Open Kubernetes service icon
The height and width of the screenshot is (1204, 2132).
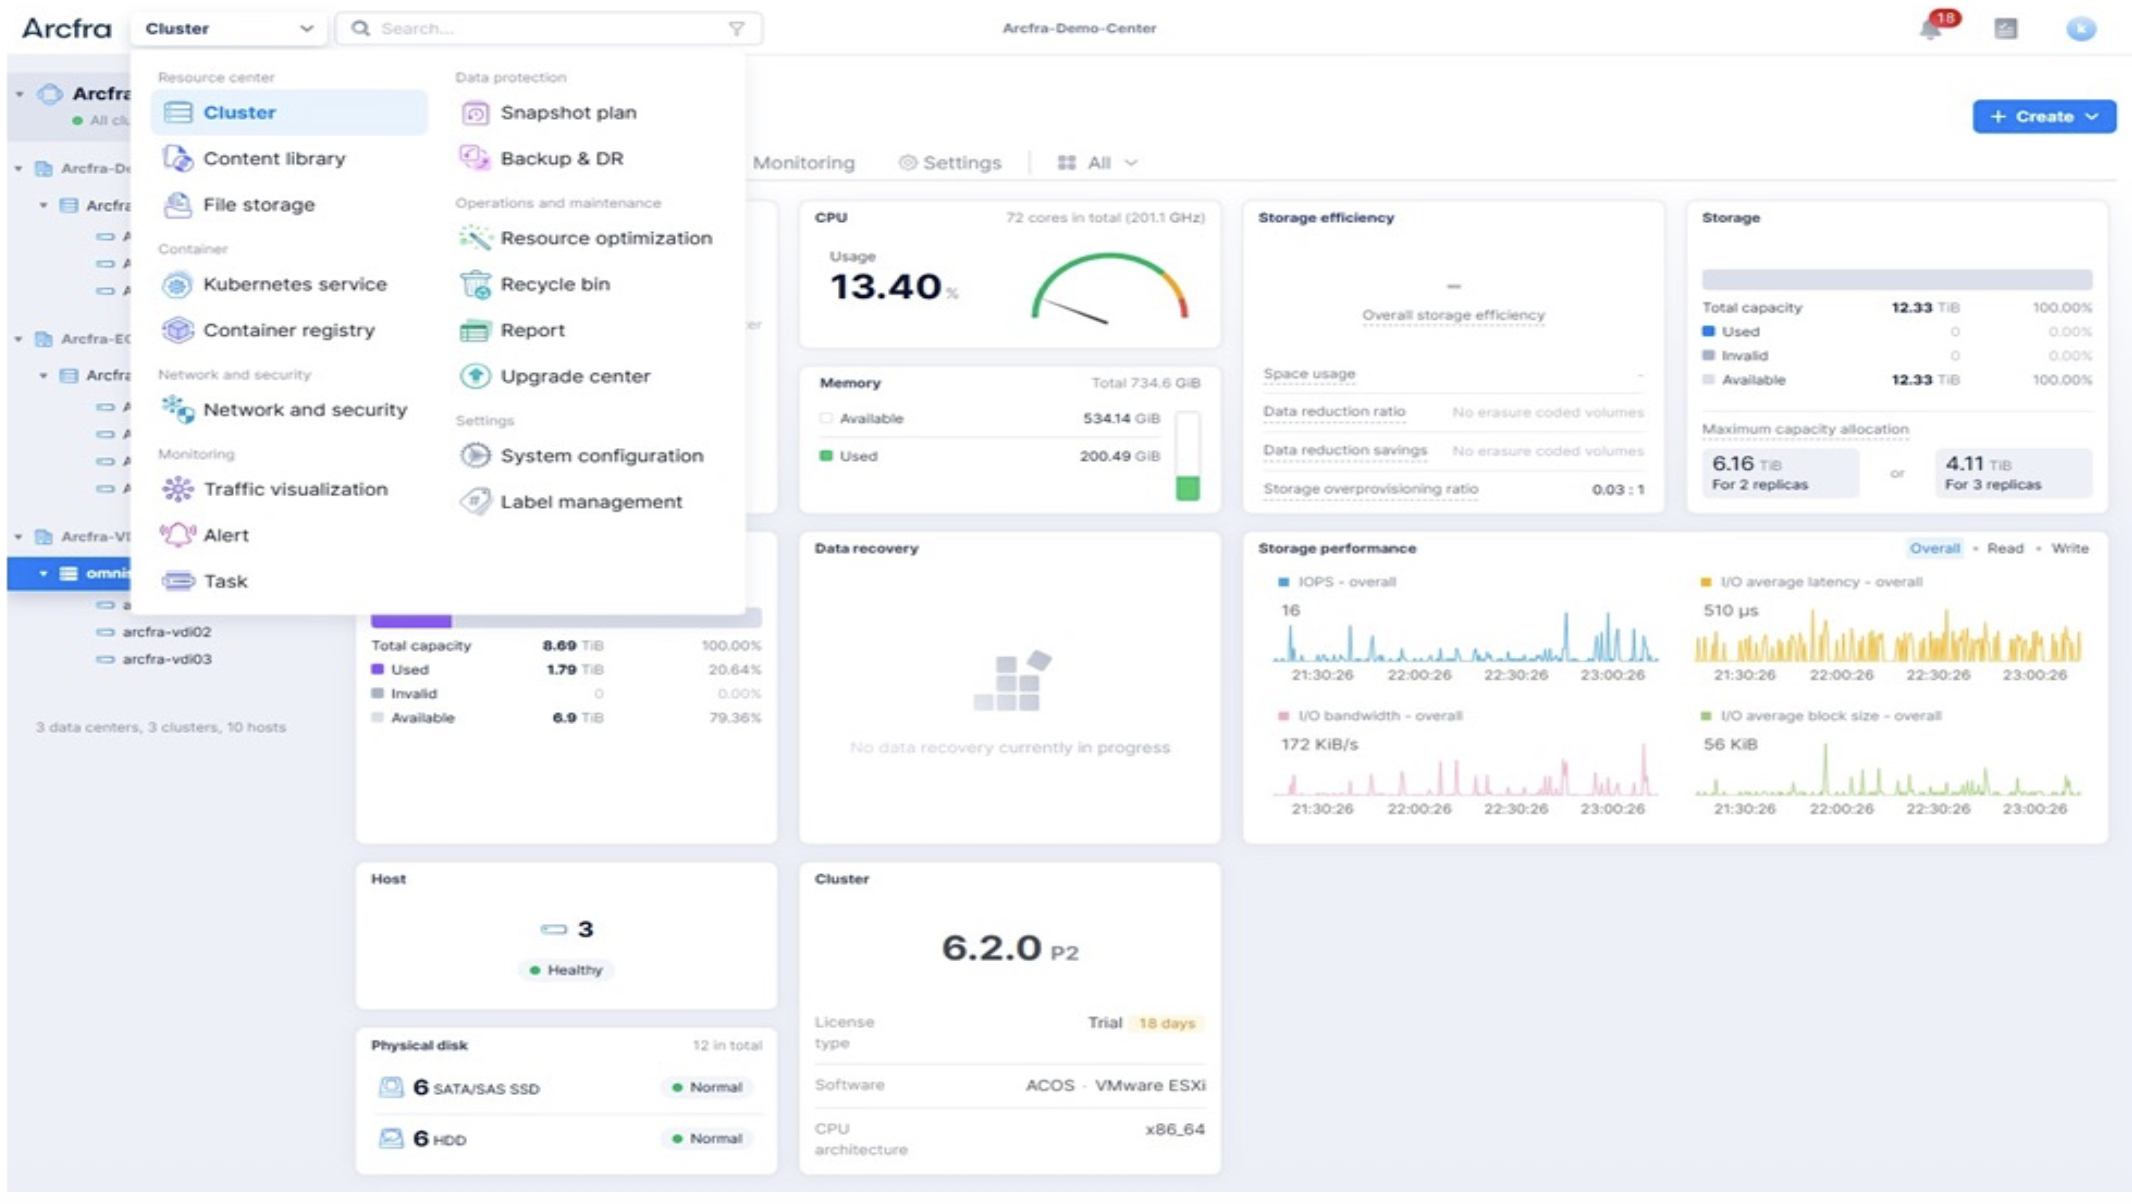[x=177, y=285]
